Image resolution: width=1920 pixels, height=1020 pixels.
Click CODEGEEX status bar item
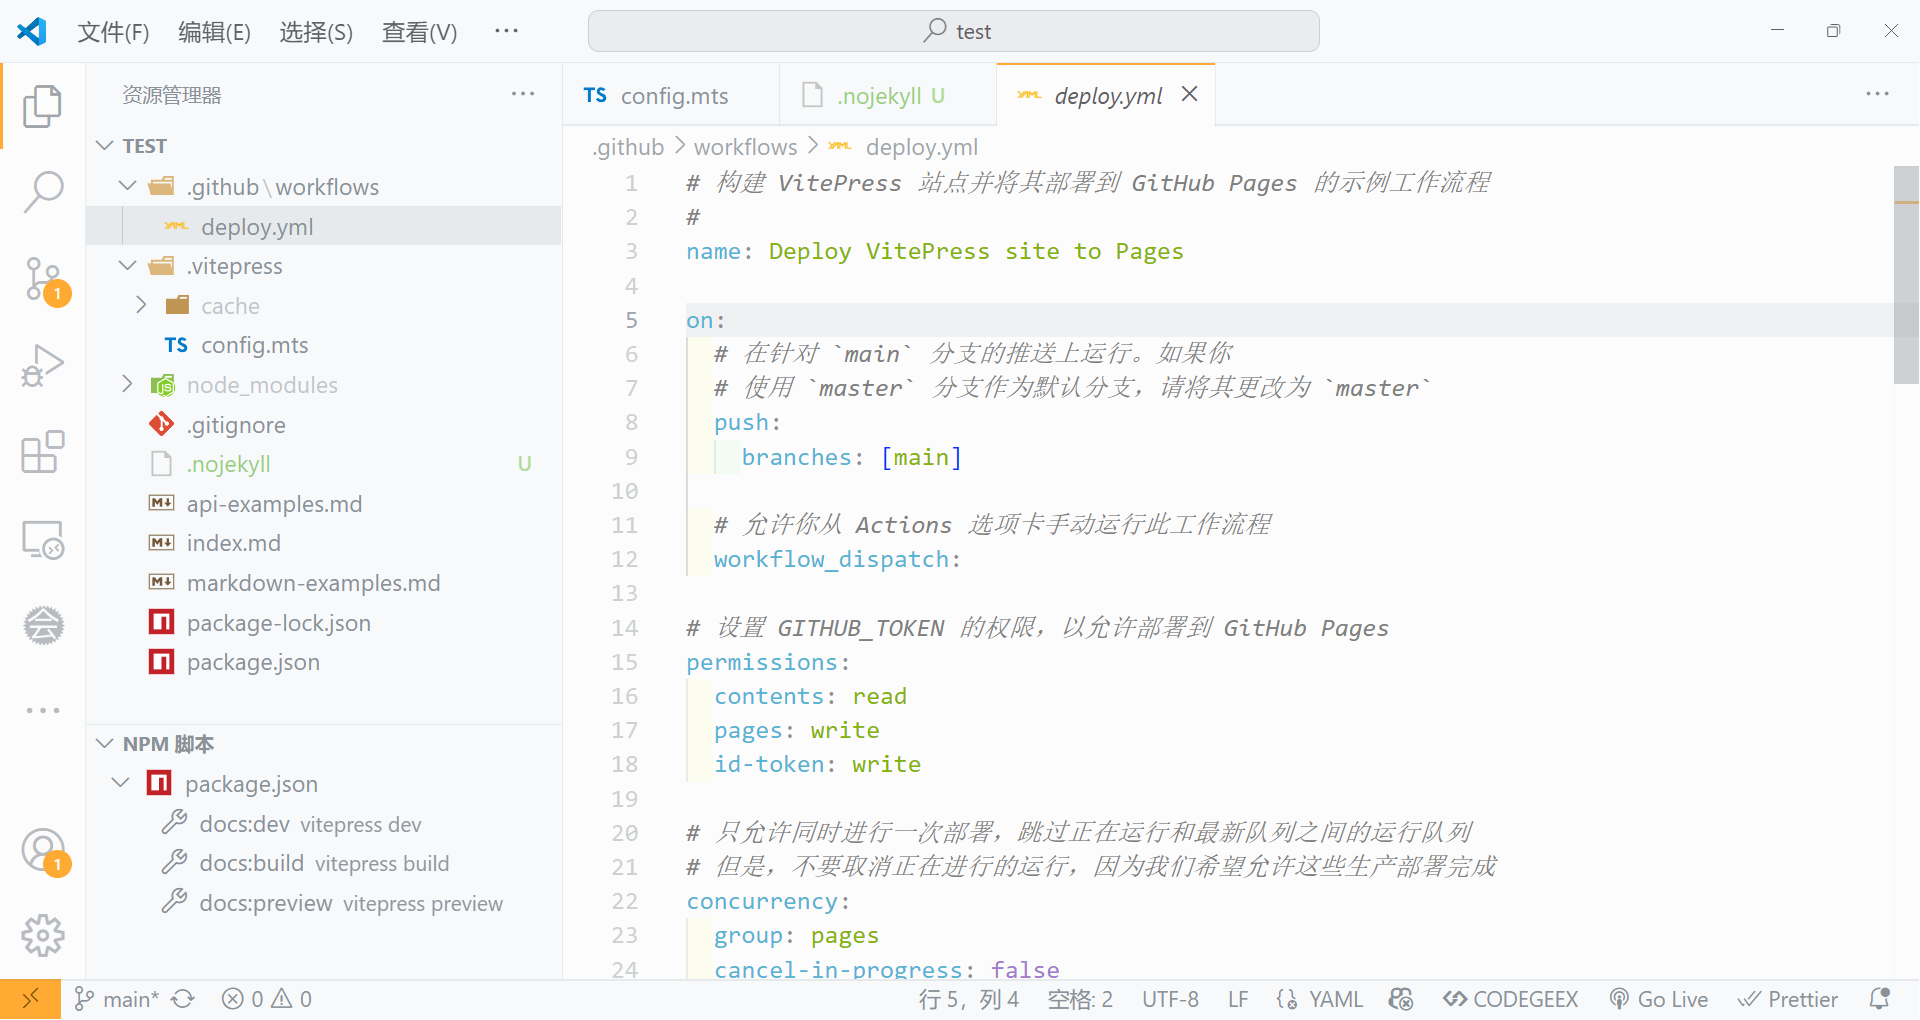coord(1510,999)
